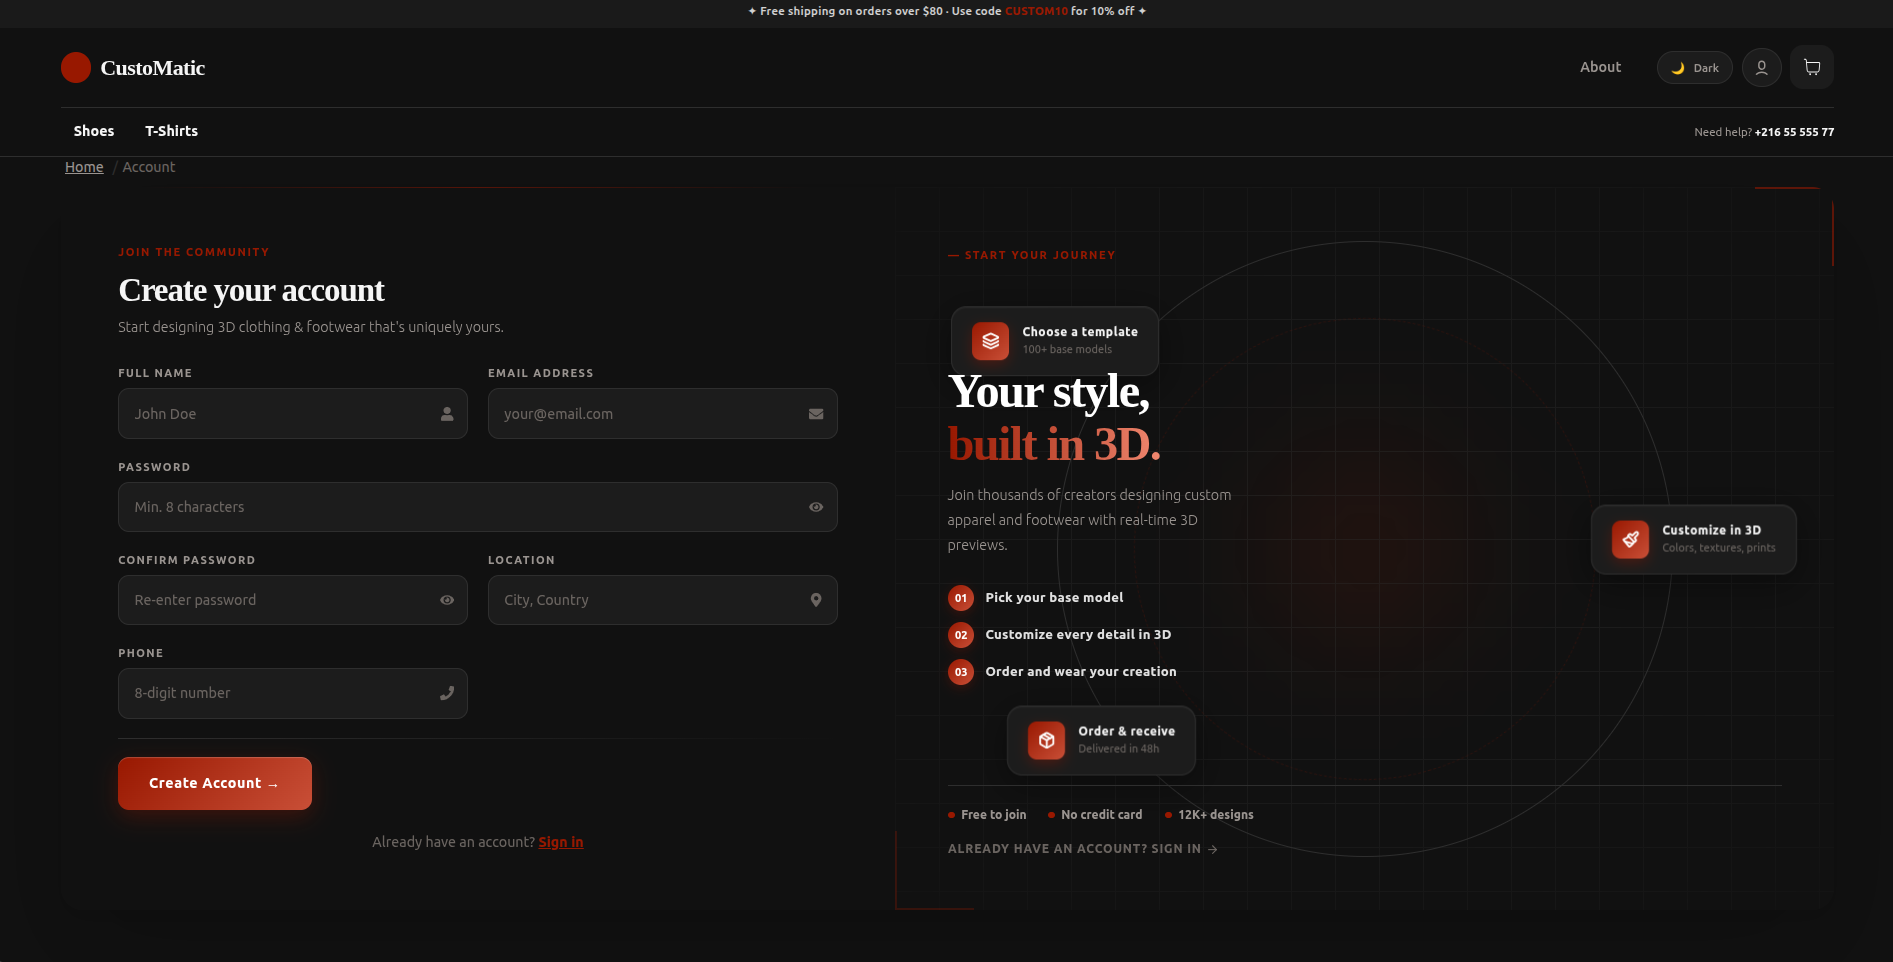Click the person icon in Full Name field
This screenshot has height=962, width=1893.
pyautogui.click(x=447, y=414)
